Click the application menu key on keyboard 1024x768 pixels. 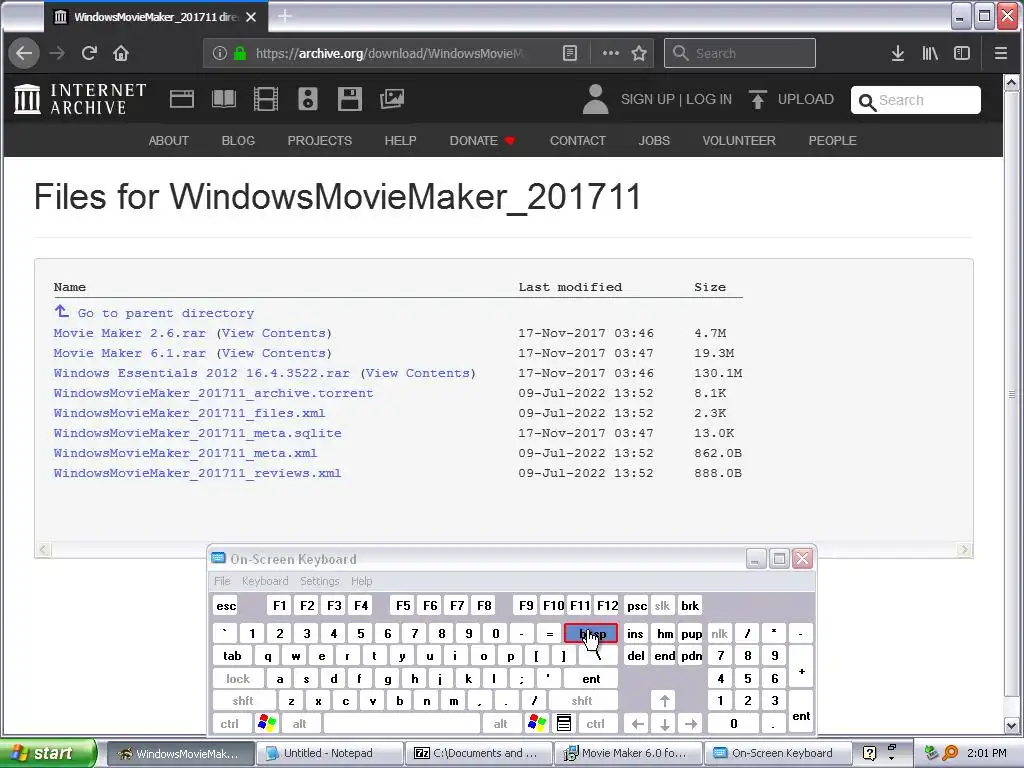(x=564, y=723)
